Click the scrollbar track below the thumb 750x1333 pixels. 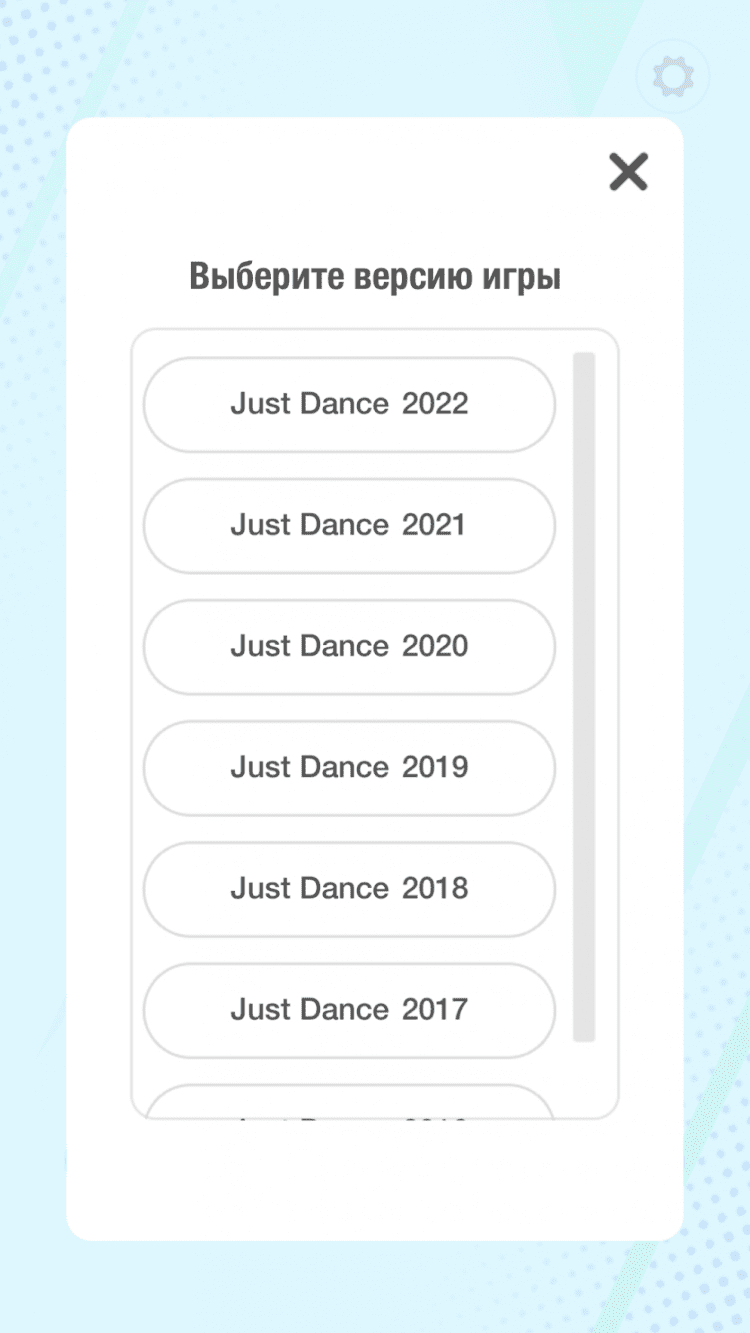pyautogui.click(x=584, y=1078)
